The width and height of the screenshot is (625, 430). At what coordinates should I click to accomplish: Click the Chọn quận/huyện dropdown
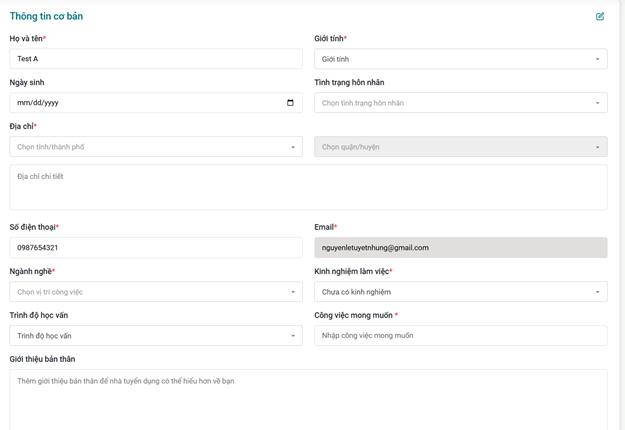point(460,147)
